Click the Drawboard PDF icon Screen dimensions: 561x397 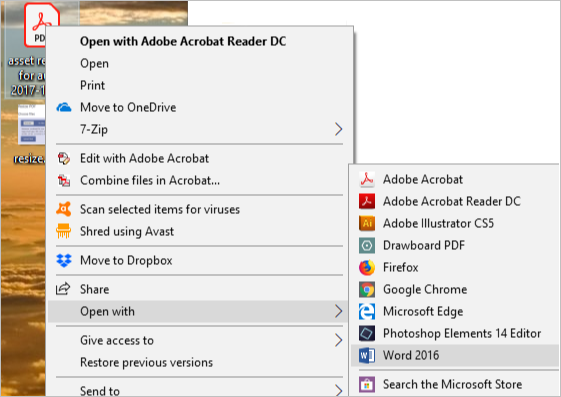click(x=367, y=246)
